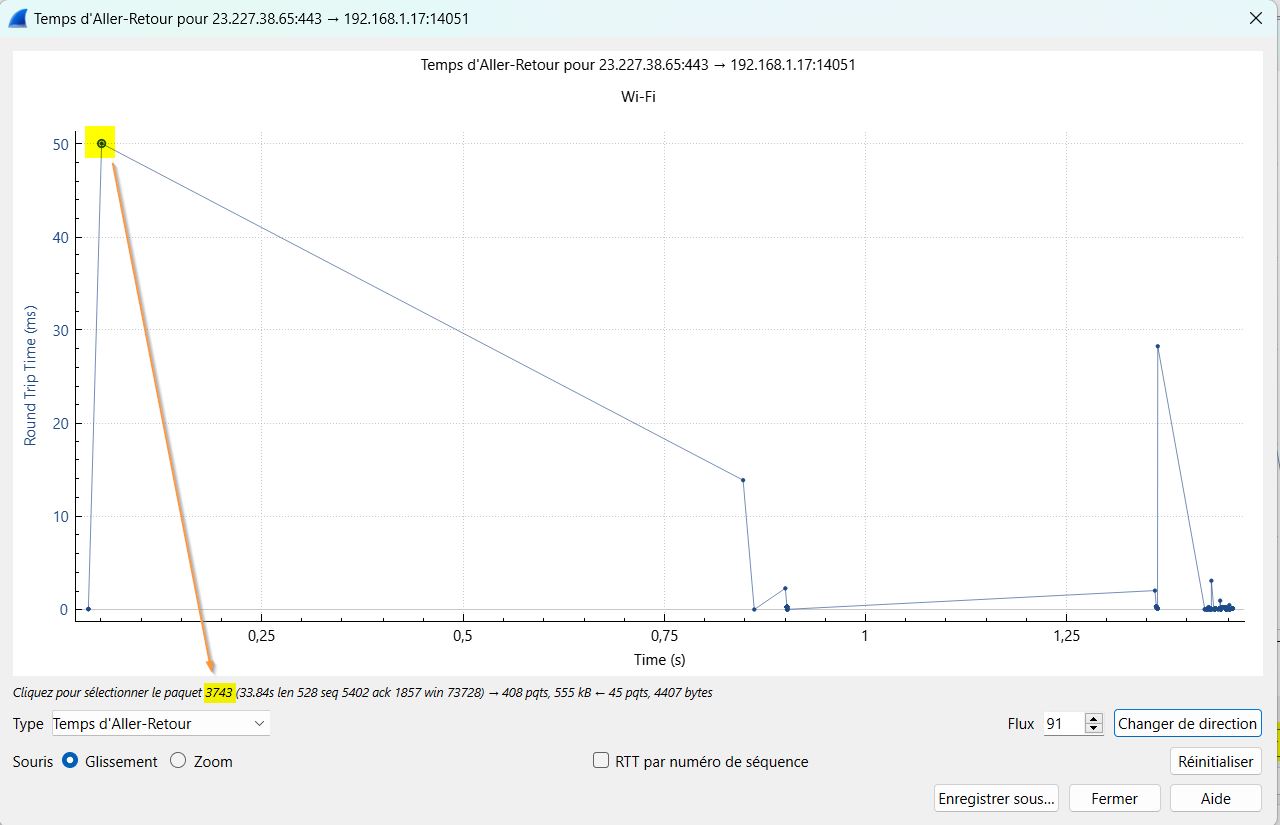Screen dimensions: 1280x825
Task: Click the highlighted 50 ms data point
Action: pos(100,143)
